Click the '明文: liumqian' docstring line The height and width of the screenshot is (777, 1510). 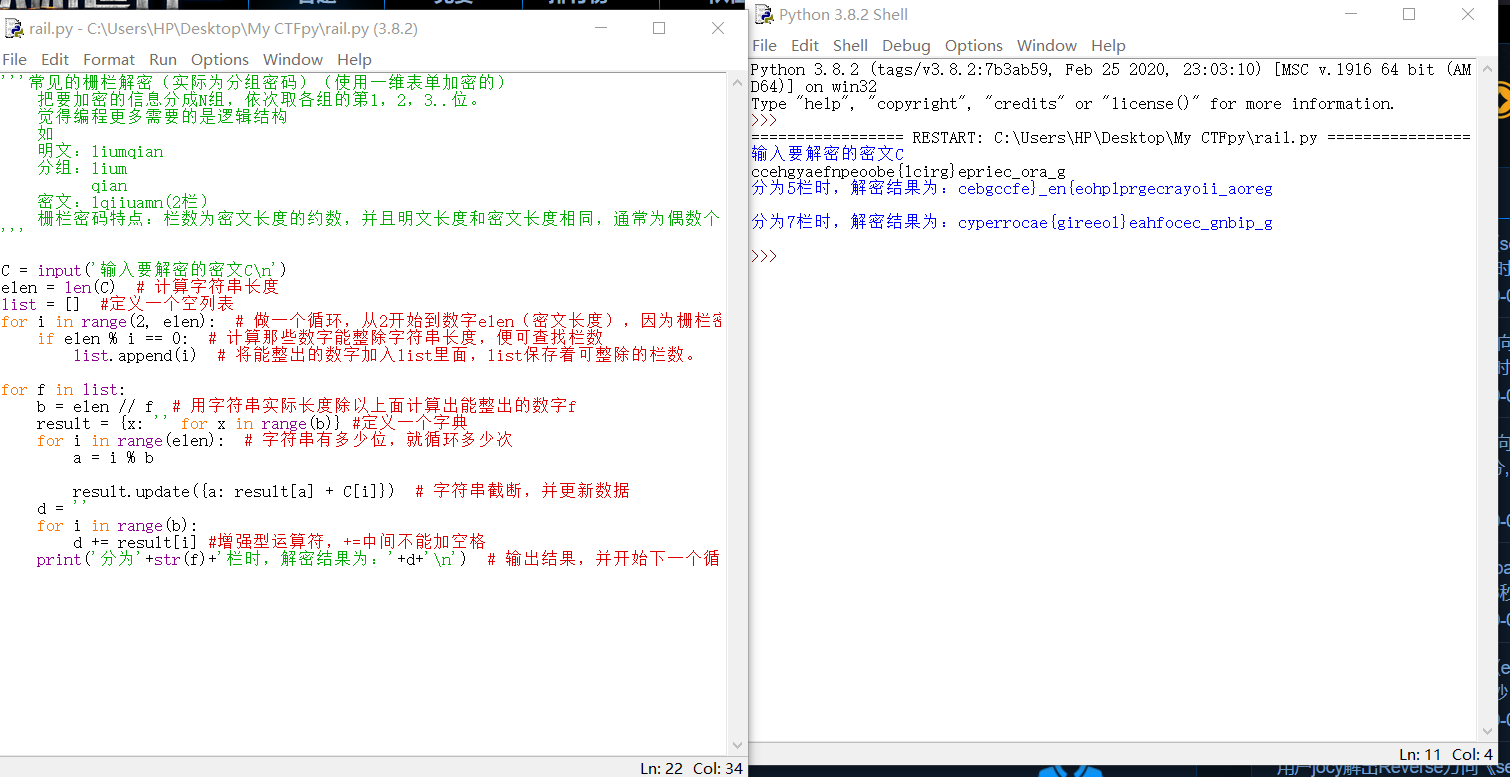pyautogui.click(x=100, y=151)
